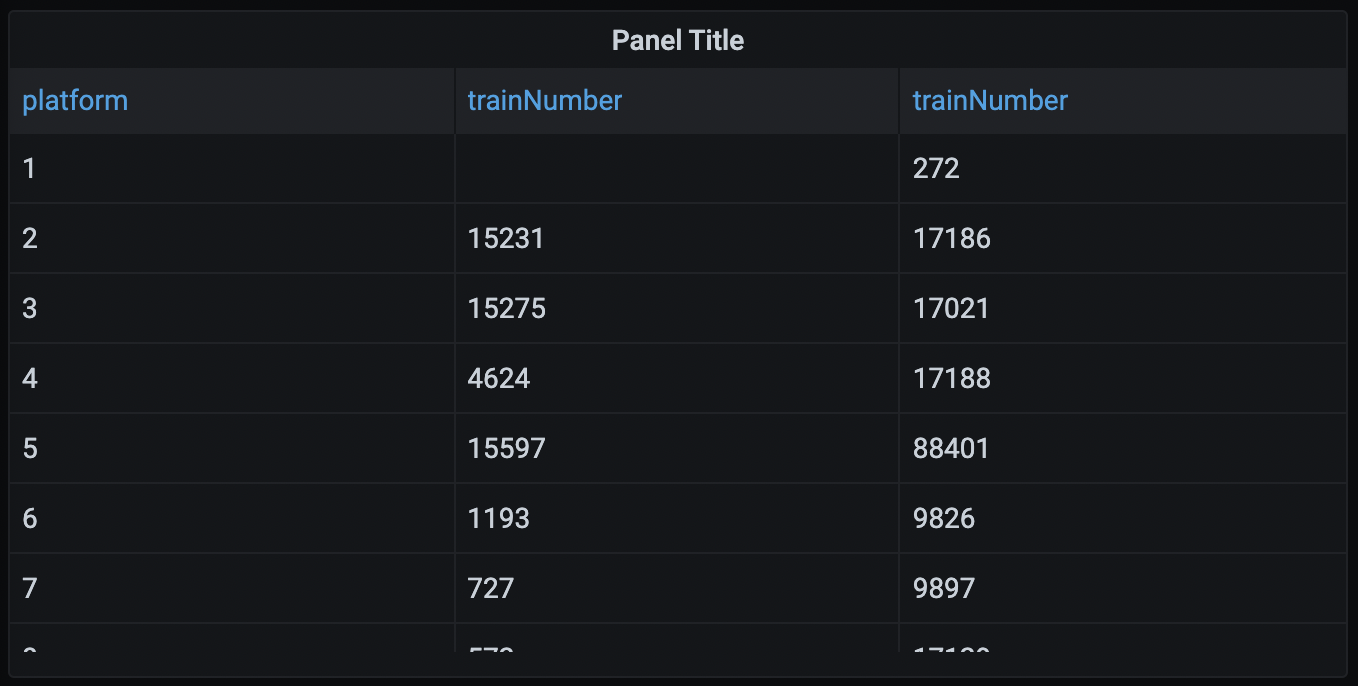The height and width of the screenshot is (686, 1358).
Task: Click the value 15597 in row 5
Action: pyautogui.click(x=507, y=448)
